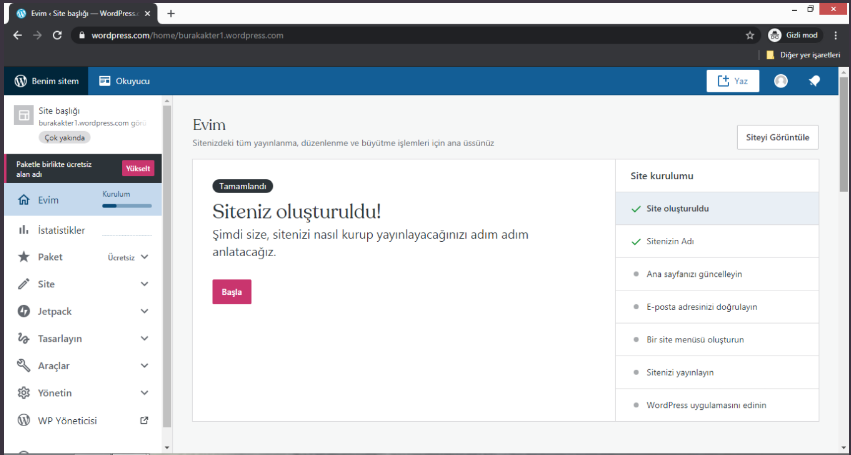Bookmark page with the star icon
The image size is (851, 455).
pos(750,34)
